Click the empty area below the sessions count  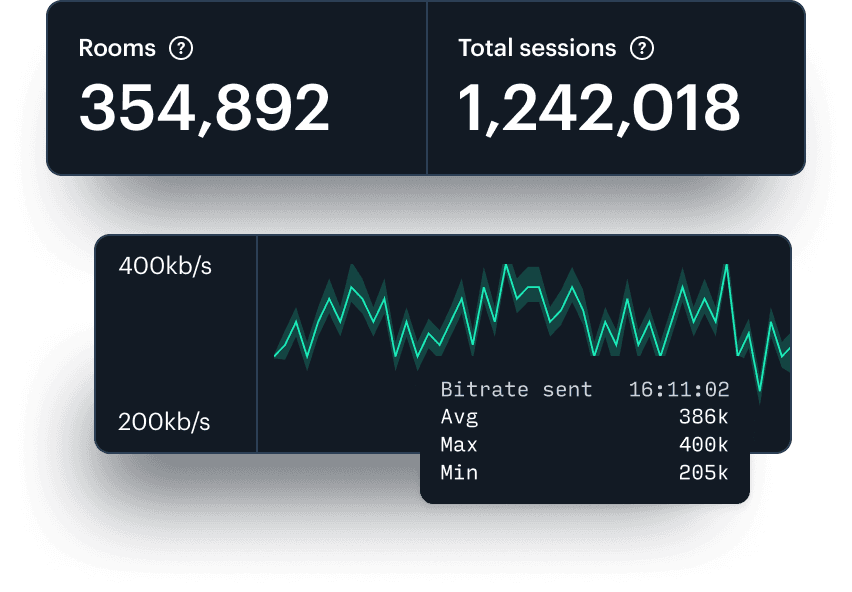click(615, 156)
